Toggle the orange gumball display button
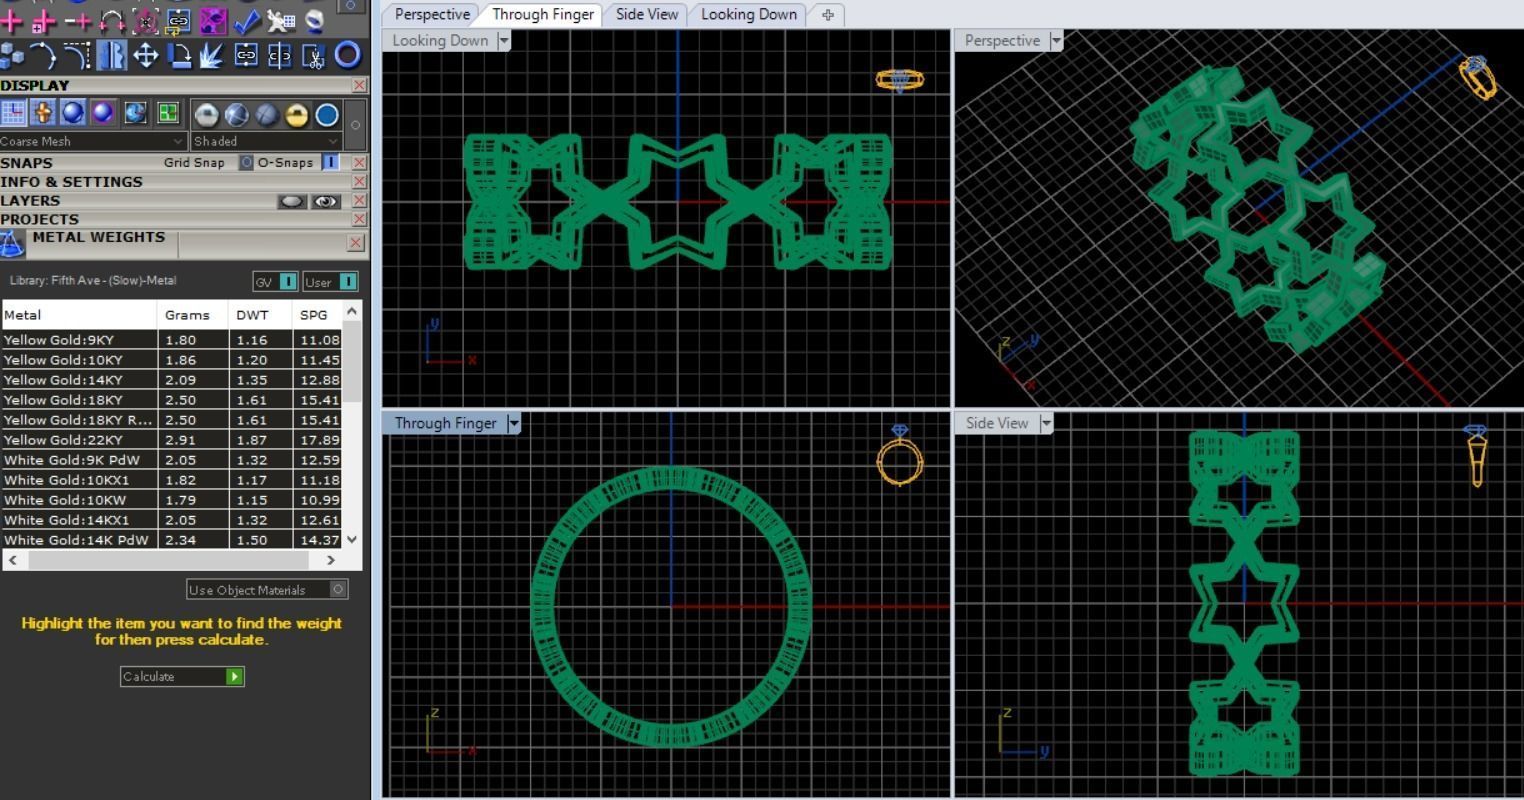The width and height of the screenshot is (1524, 800). (43, 113)
